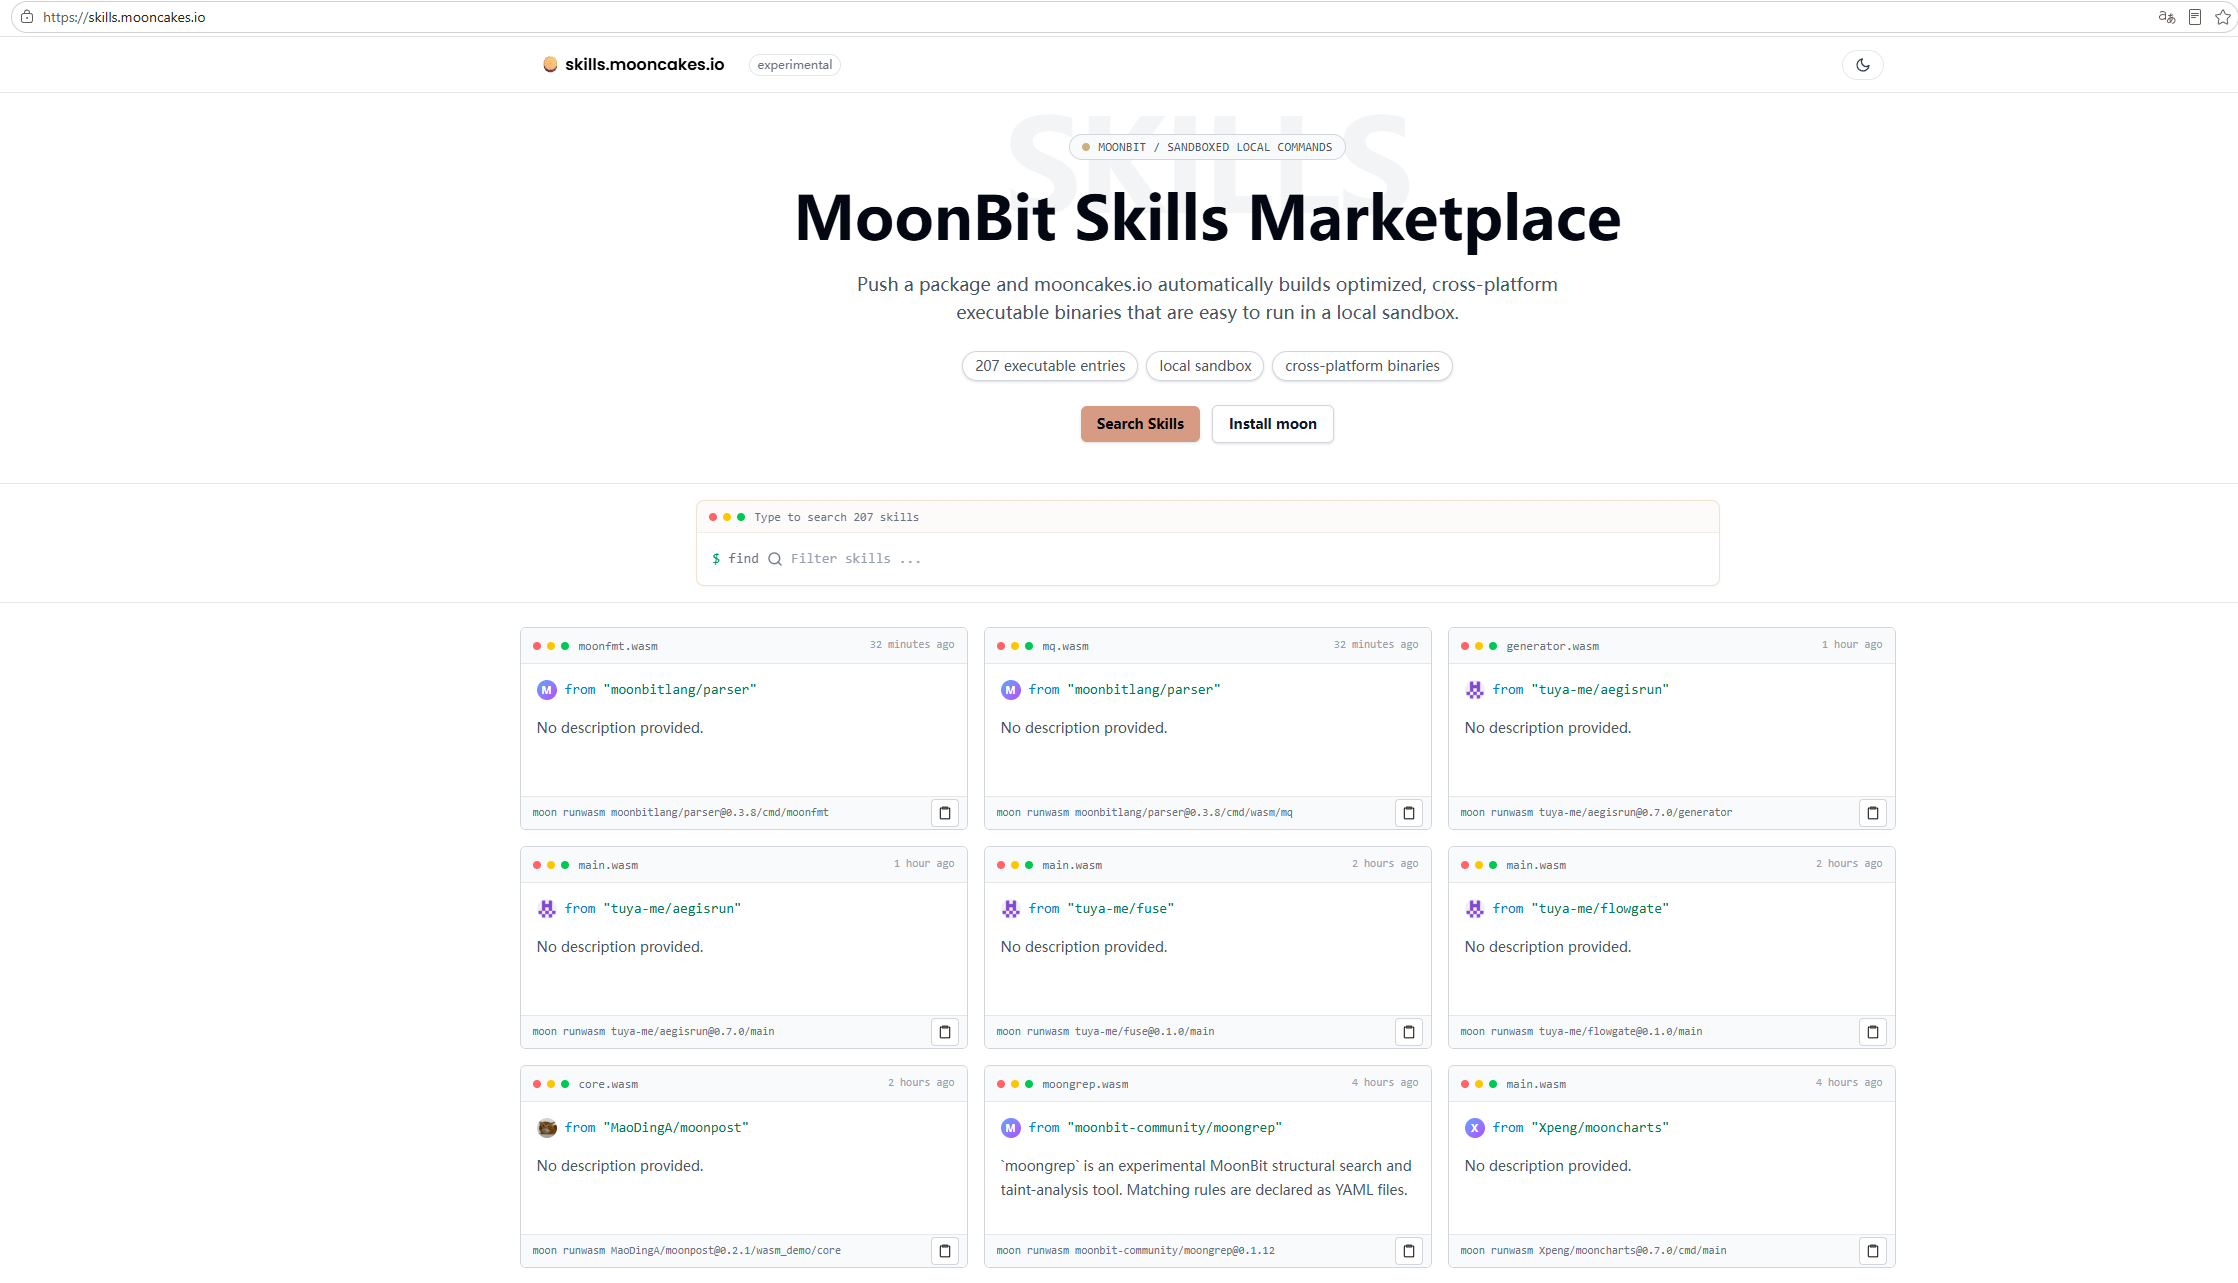Click MaoDingA avatar on core.wasm card
2238x1283 pixels.
(546, 1128)
